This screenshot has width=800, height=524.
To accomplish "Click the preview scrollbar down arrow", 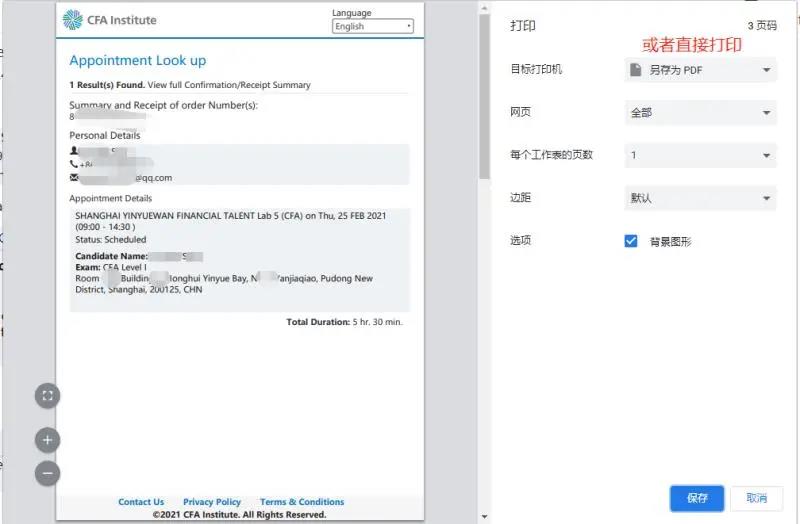I will pyautogui.click(x=485, y=517).
